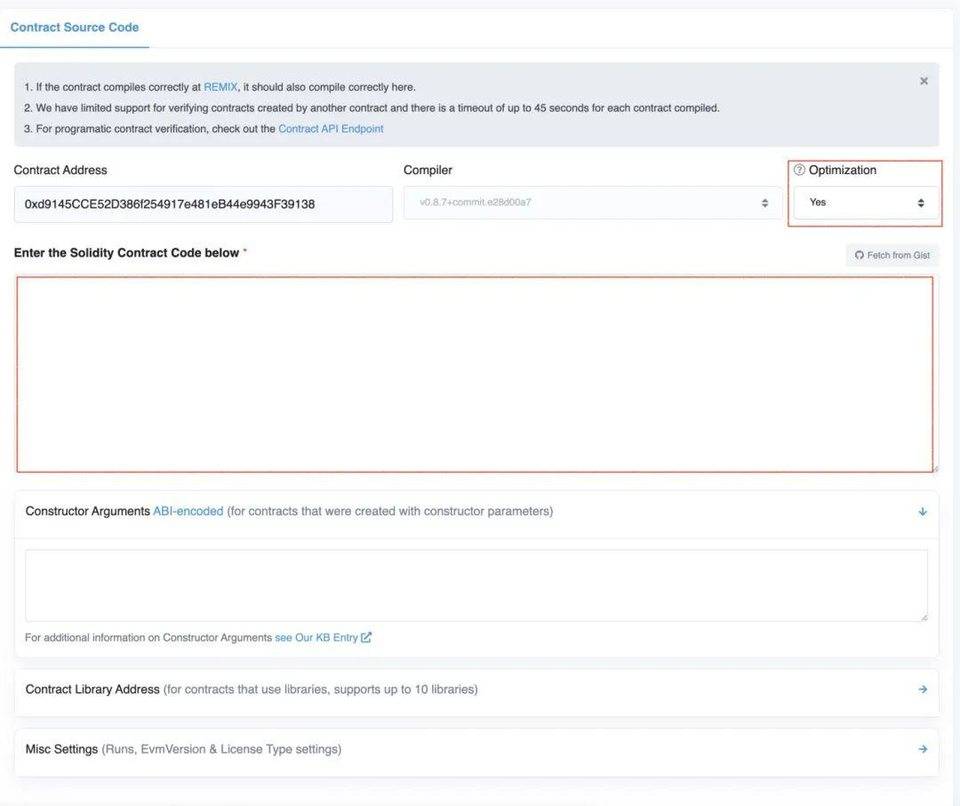Collapse Constructor Arguments using down arrow
Image resolution: width=960 pixels, height=806 pixels.
coord(923,511)
